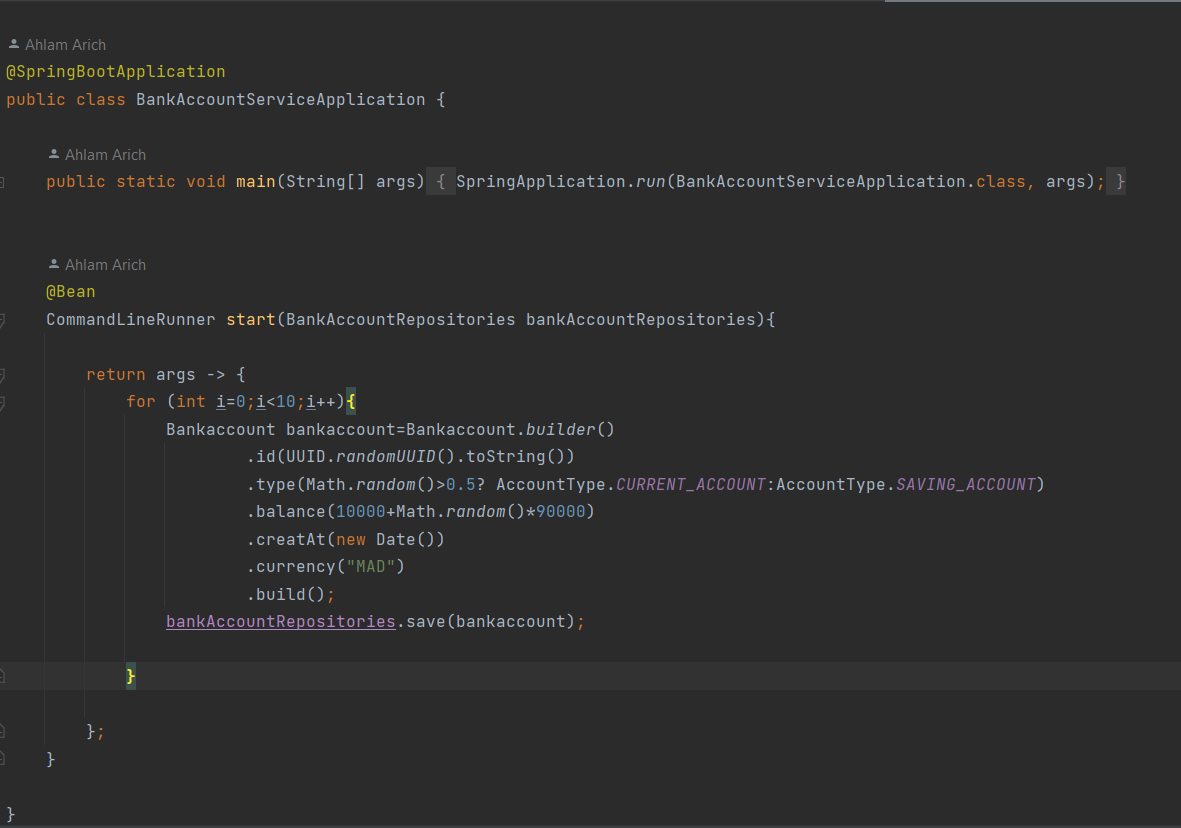The height and width of the screenshot is (828, 1181).
Task: Click the horizontal scrollbar at the top right
Action: click(1030, 3)
